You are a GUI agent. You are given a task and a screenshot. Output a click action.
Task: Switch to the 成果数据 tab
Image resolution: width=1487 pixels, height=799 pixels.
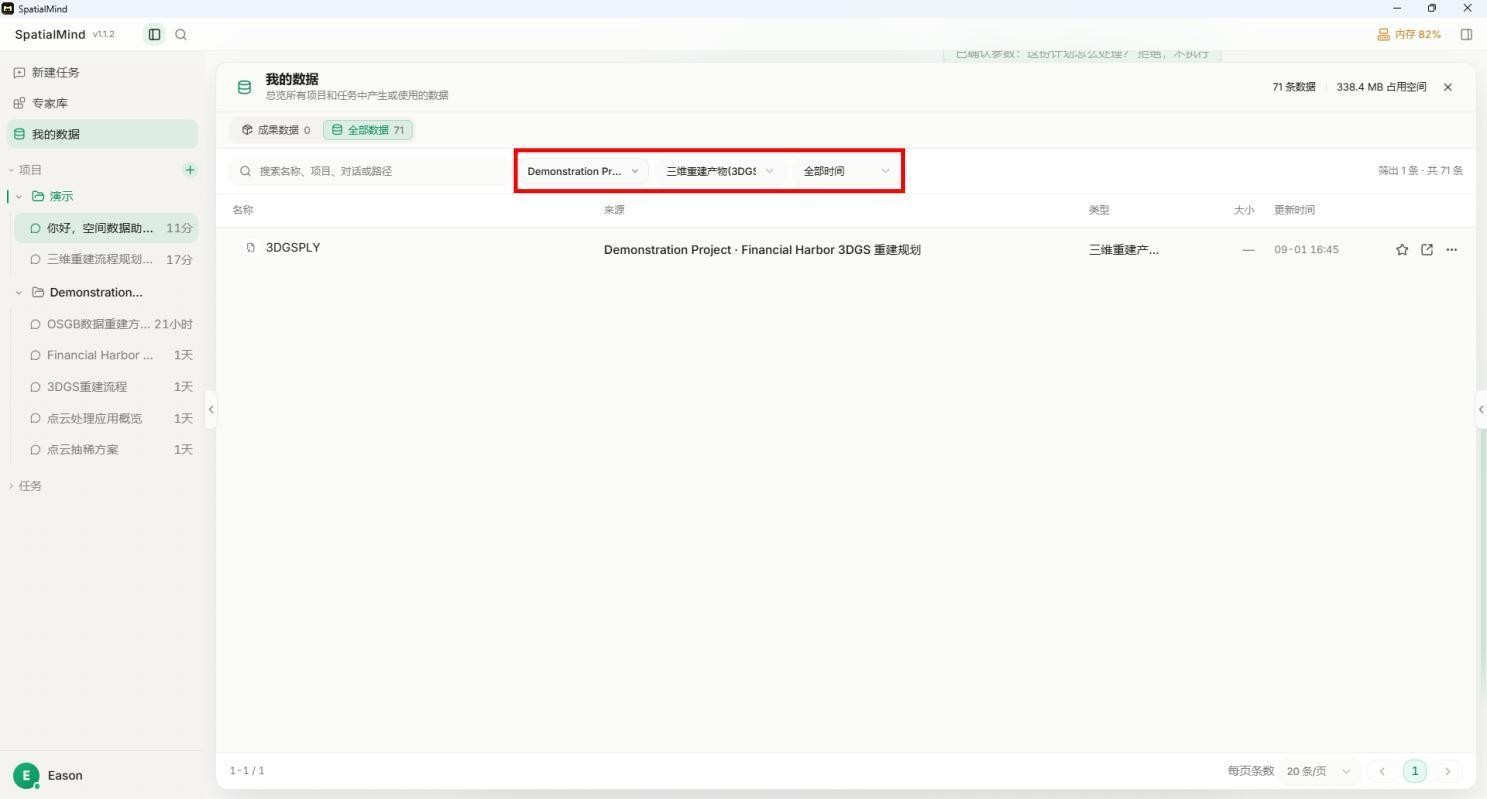tap(276, 130)
